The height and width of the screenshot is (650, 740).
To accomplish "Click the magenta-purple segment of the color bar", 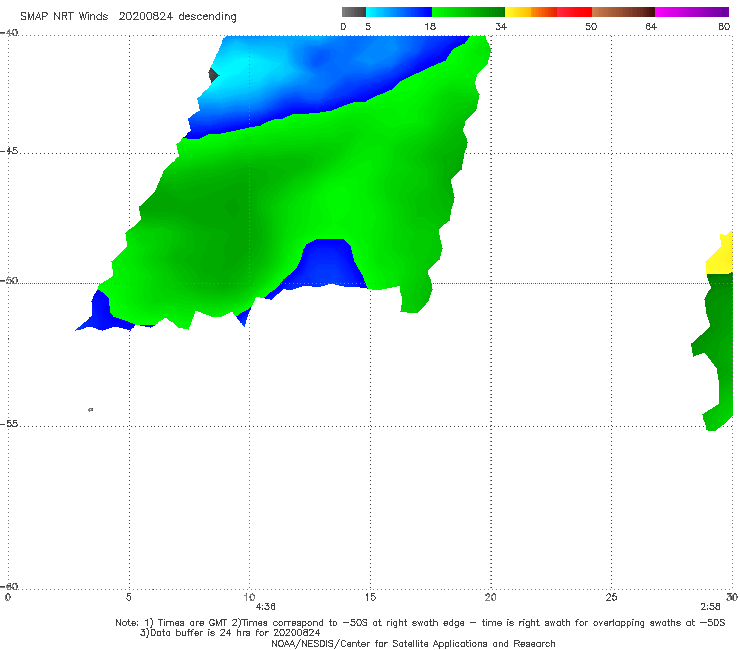I will (x=692, y=12).
